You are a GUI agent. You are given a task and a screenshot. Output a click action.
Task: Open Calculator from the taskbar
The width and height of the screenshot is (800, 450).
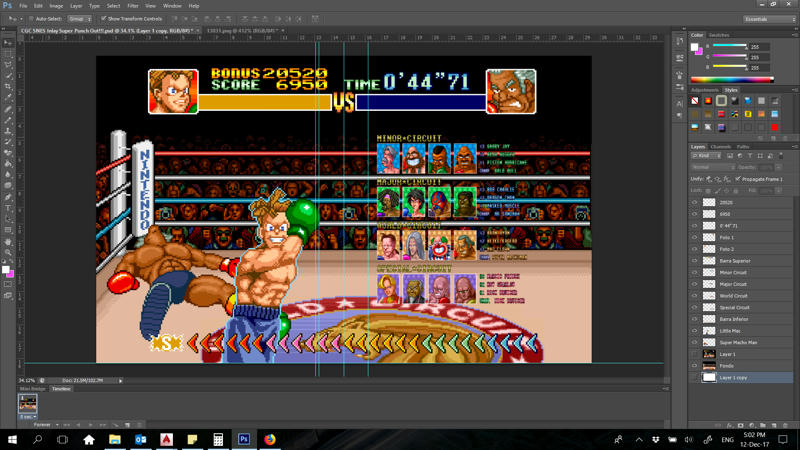(218, 439)
